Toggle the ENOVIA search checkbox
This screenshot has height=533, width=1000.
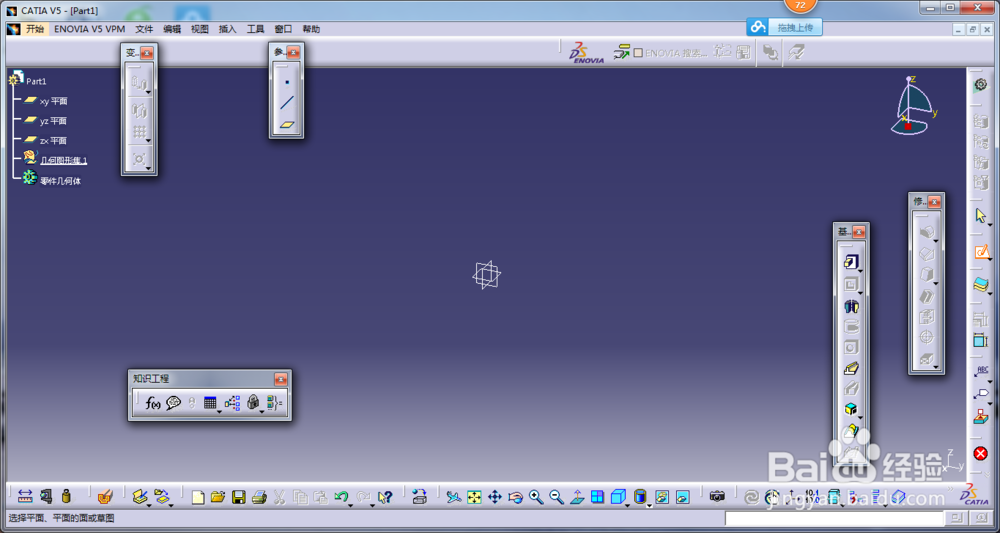638,54
